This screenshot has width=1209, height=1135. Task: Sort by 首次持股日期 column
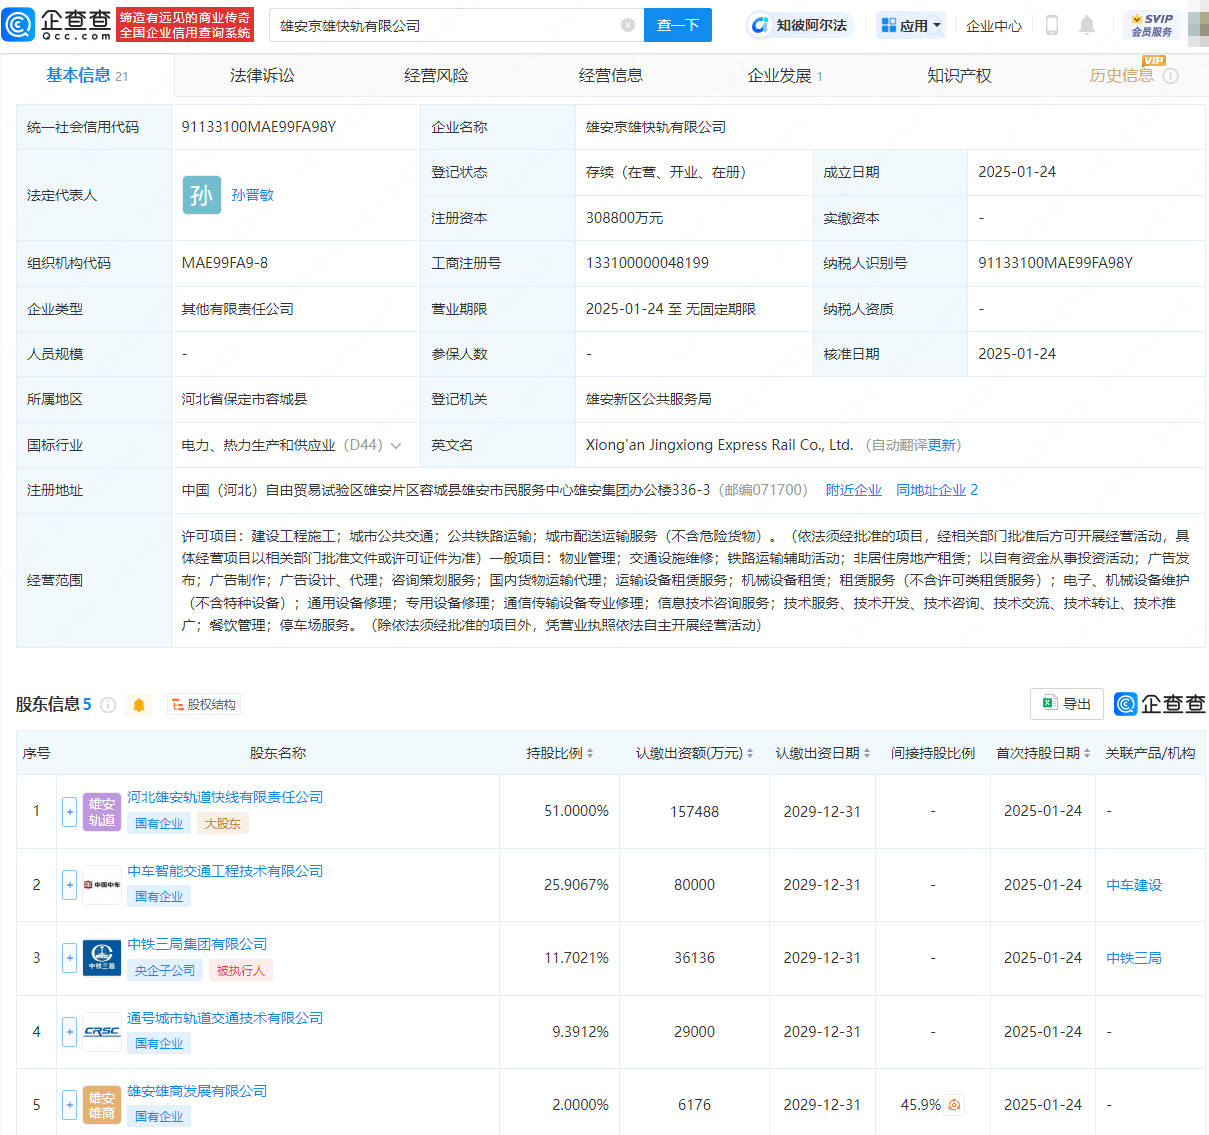coord(1087,753)
